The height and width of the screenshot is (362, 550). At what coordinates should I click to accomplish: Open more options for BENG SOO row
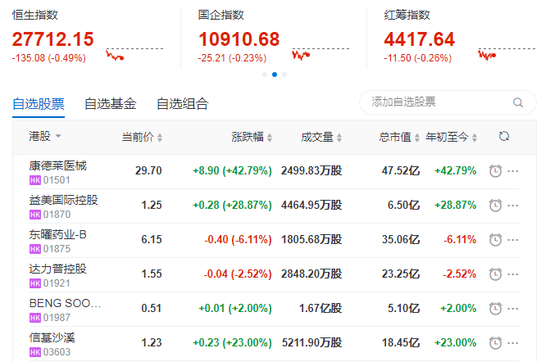(x=513, y=309)
